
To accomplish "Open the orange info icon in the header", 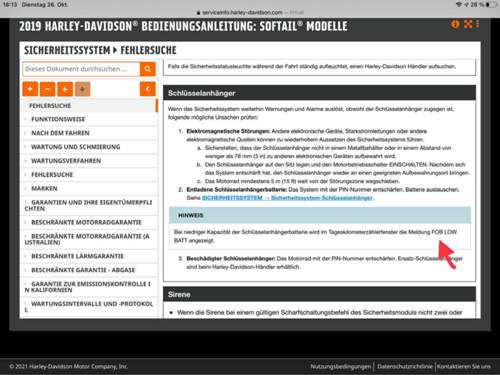I will [455, 24].
